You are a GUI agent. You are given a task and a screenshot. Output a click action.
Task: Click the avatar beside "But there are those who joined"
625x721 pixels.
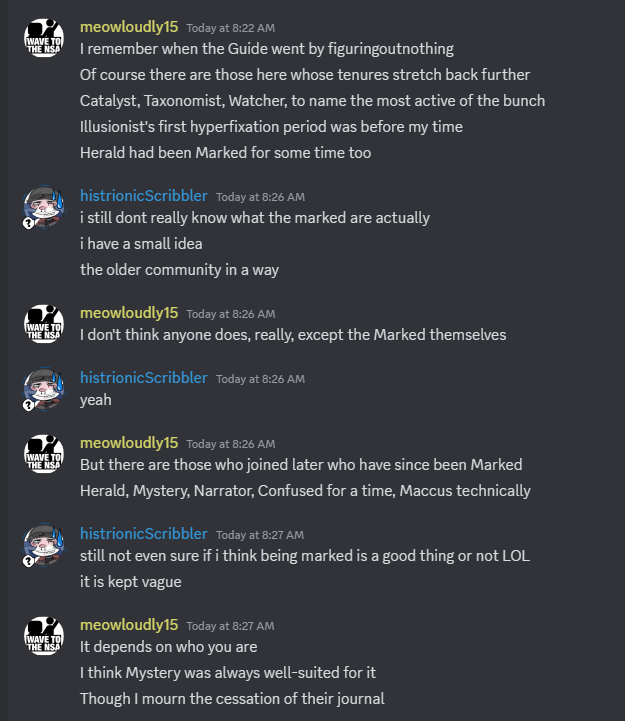pyautogui.click(x=44, y=454)
